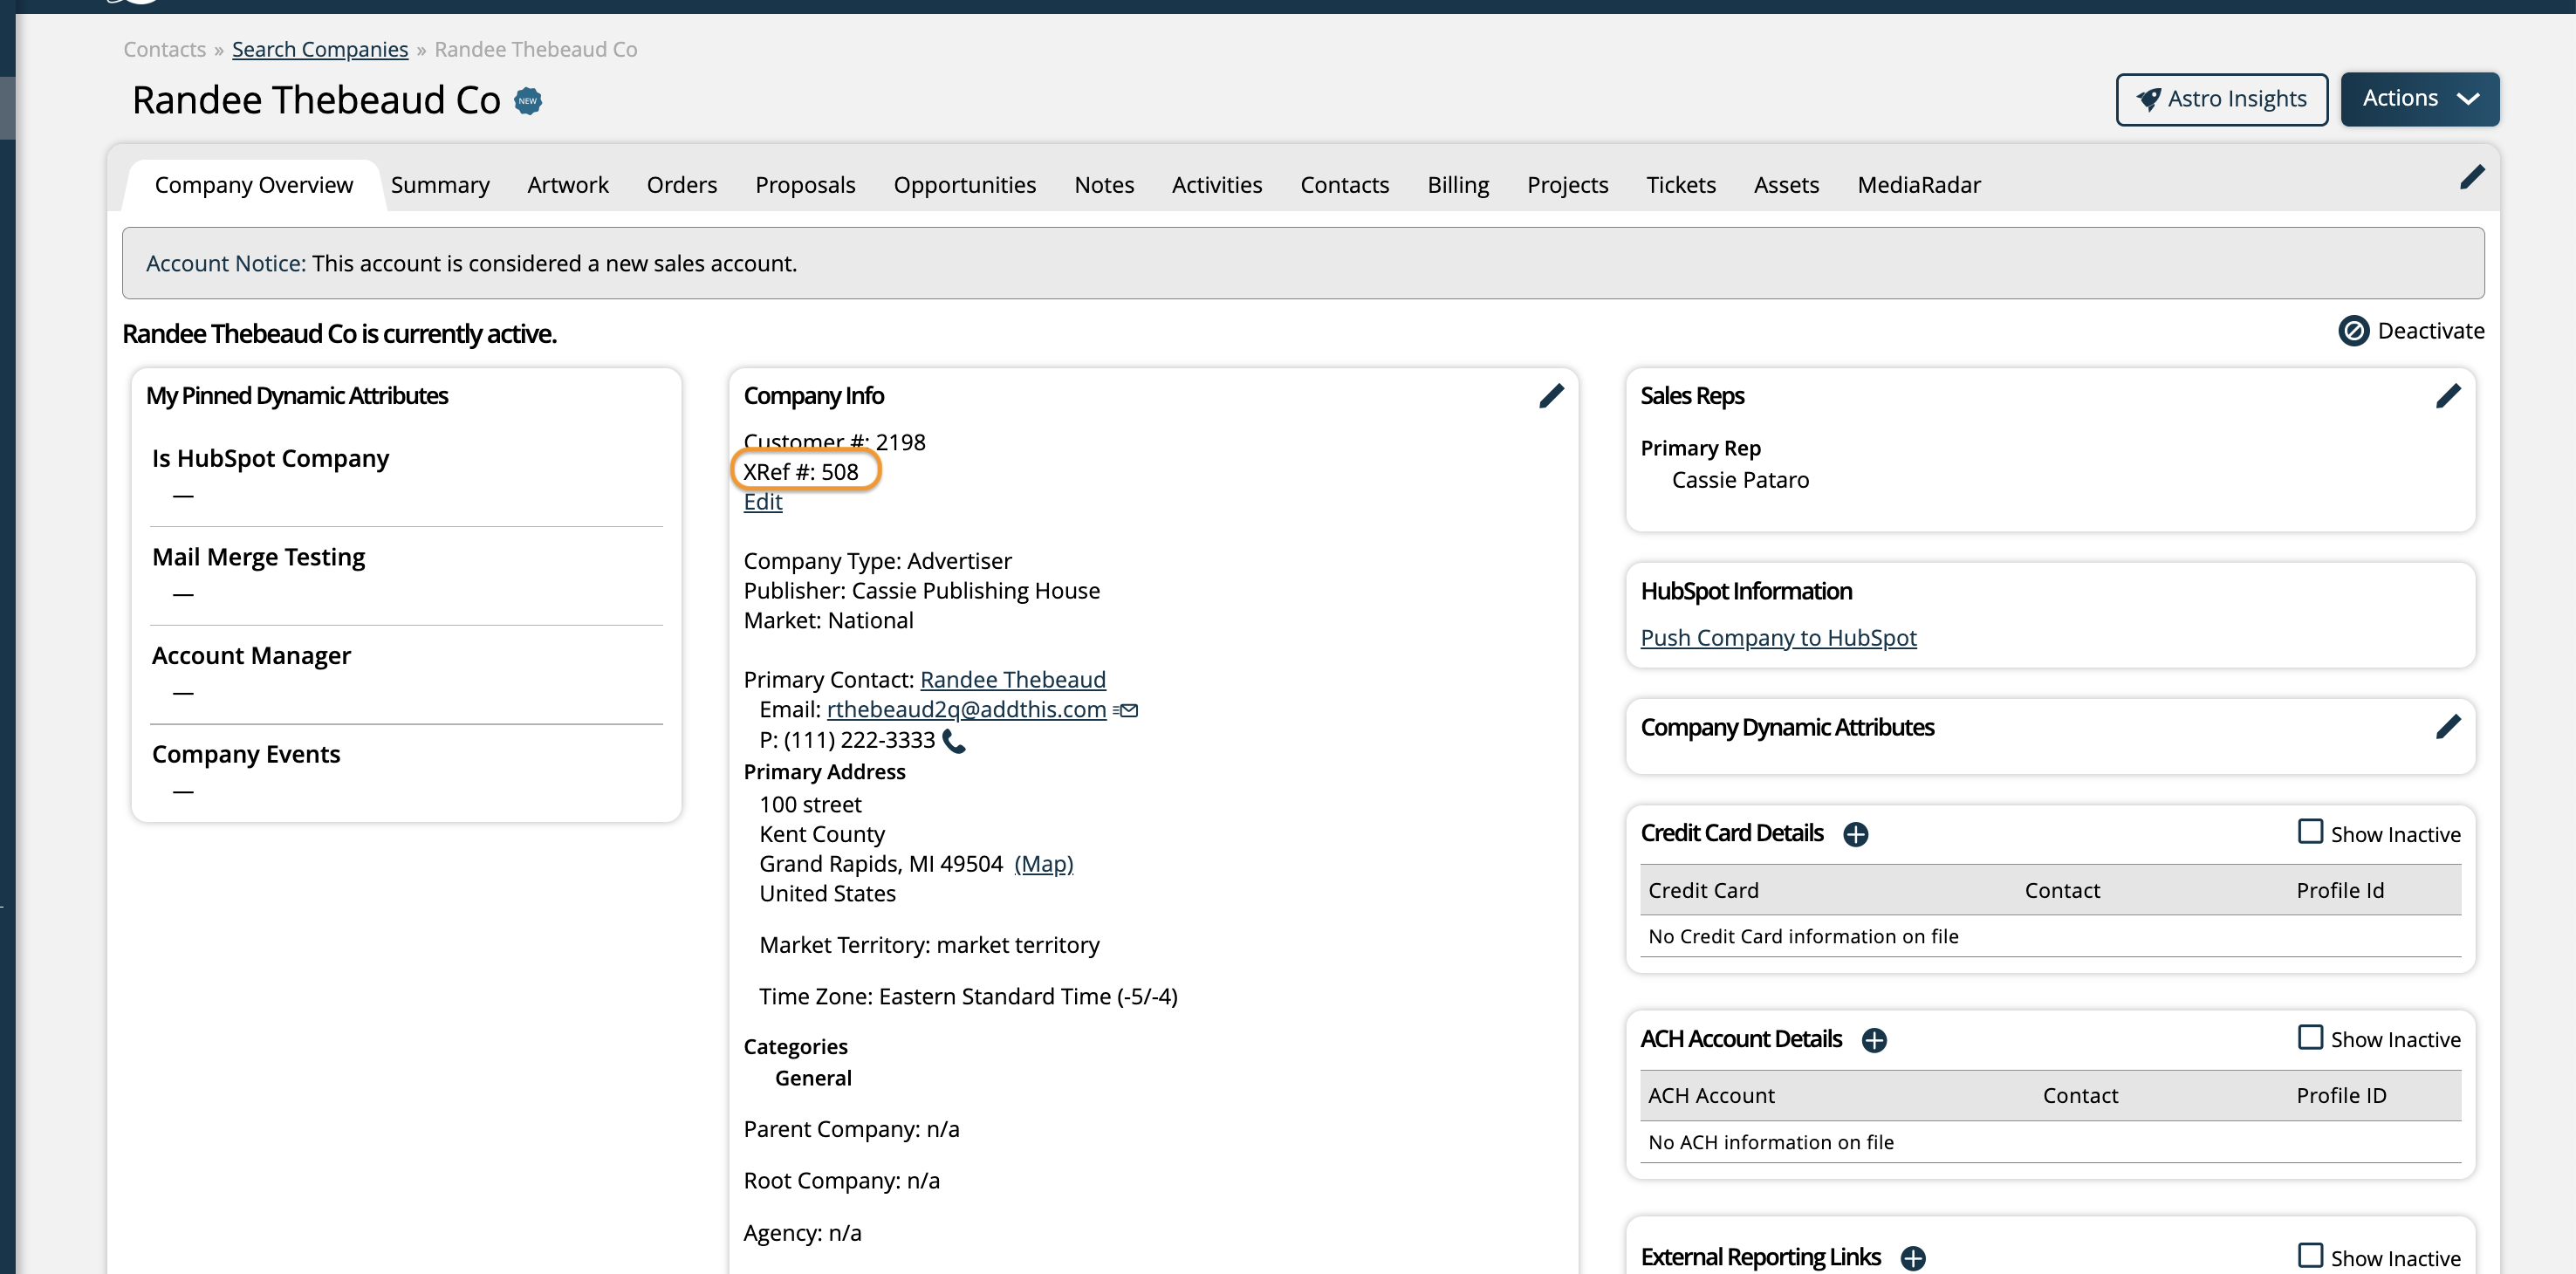Viewport: 2576px width, 1274px height.
Task: Click XRef #: 508 text
Action: point(800,472)
